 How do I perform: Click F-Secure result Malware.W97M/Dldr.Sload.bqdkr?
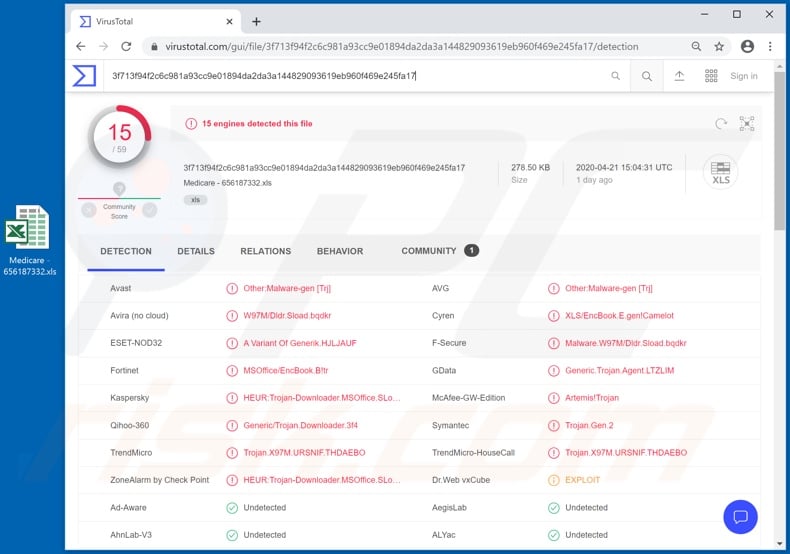pos(626,343)
